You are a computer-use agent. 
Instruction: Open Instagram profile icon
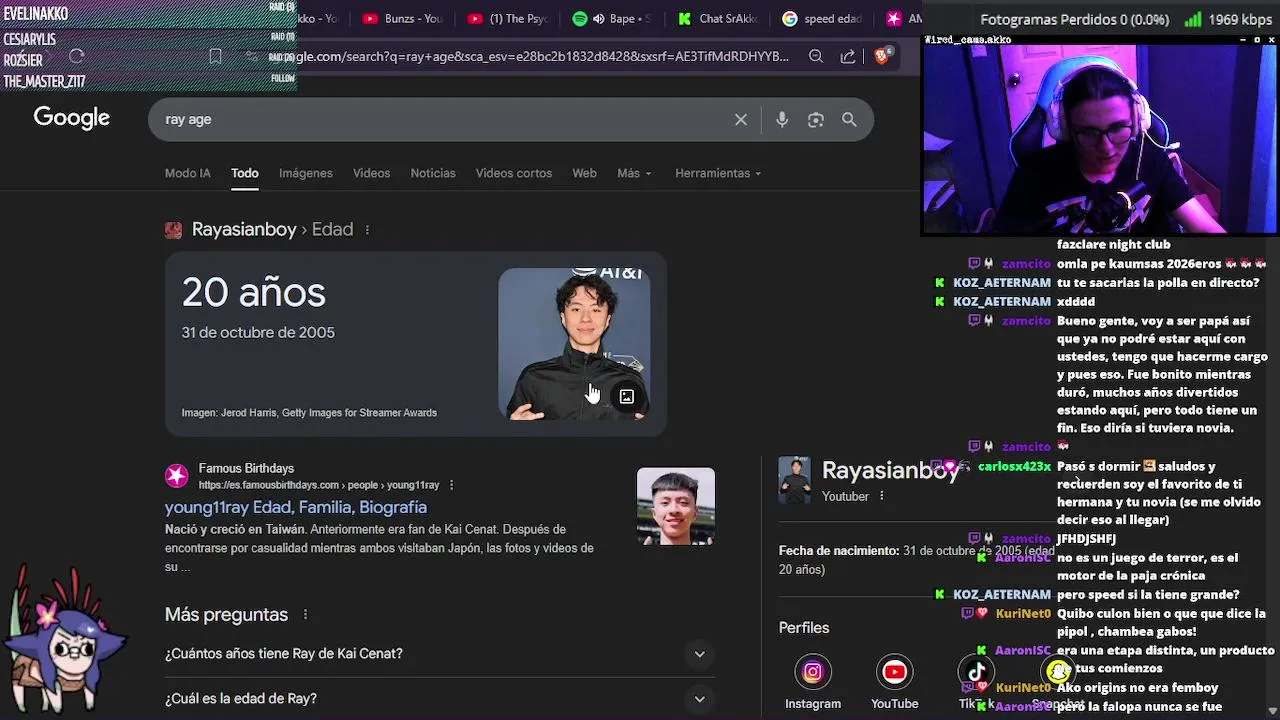click(813, 672)
